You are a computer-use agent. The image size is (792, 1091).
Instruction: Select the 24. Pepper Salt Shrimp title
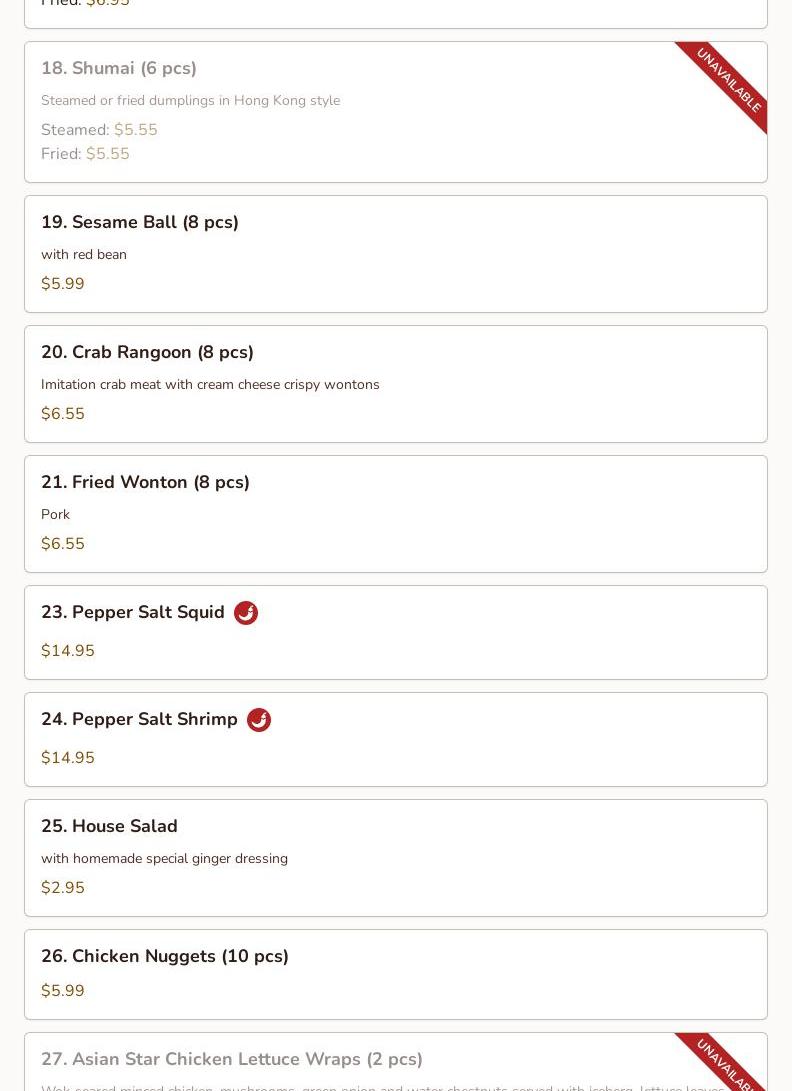(139, 719)
